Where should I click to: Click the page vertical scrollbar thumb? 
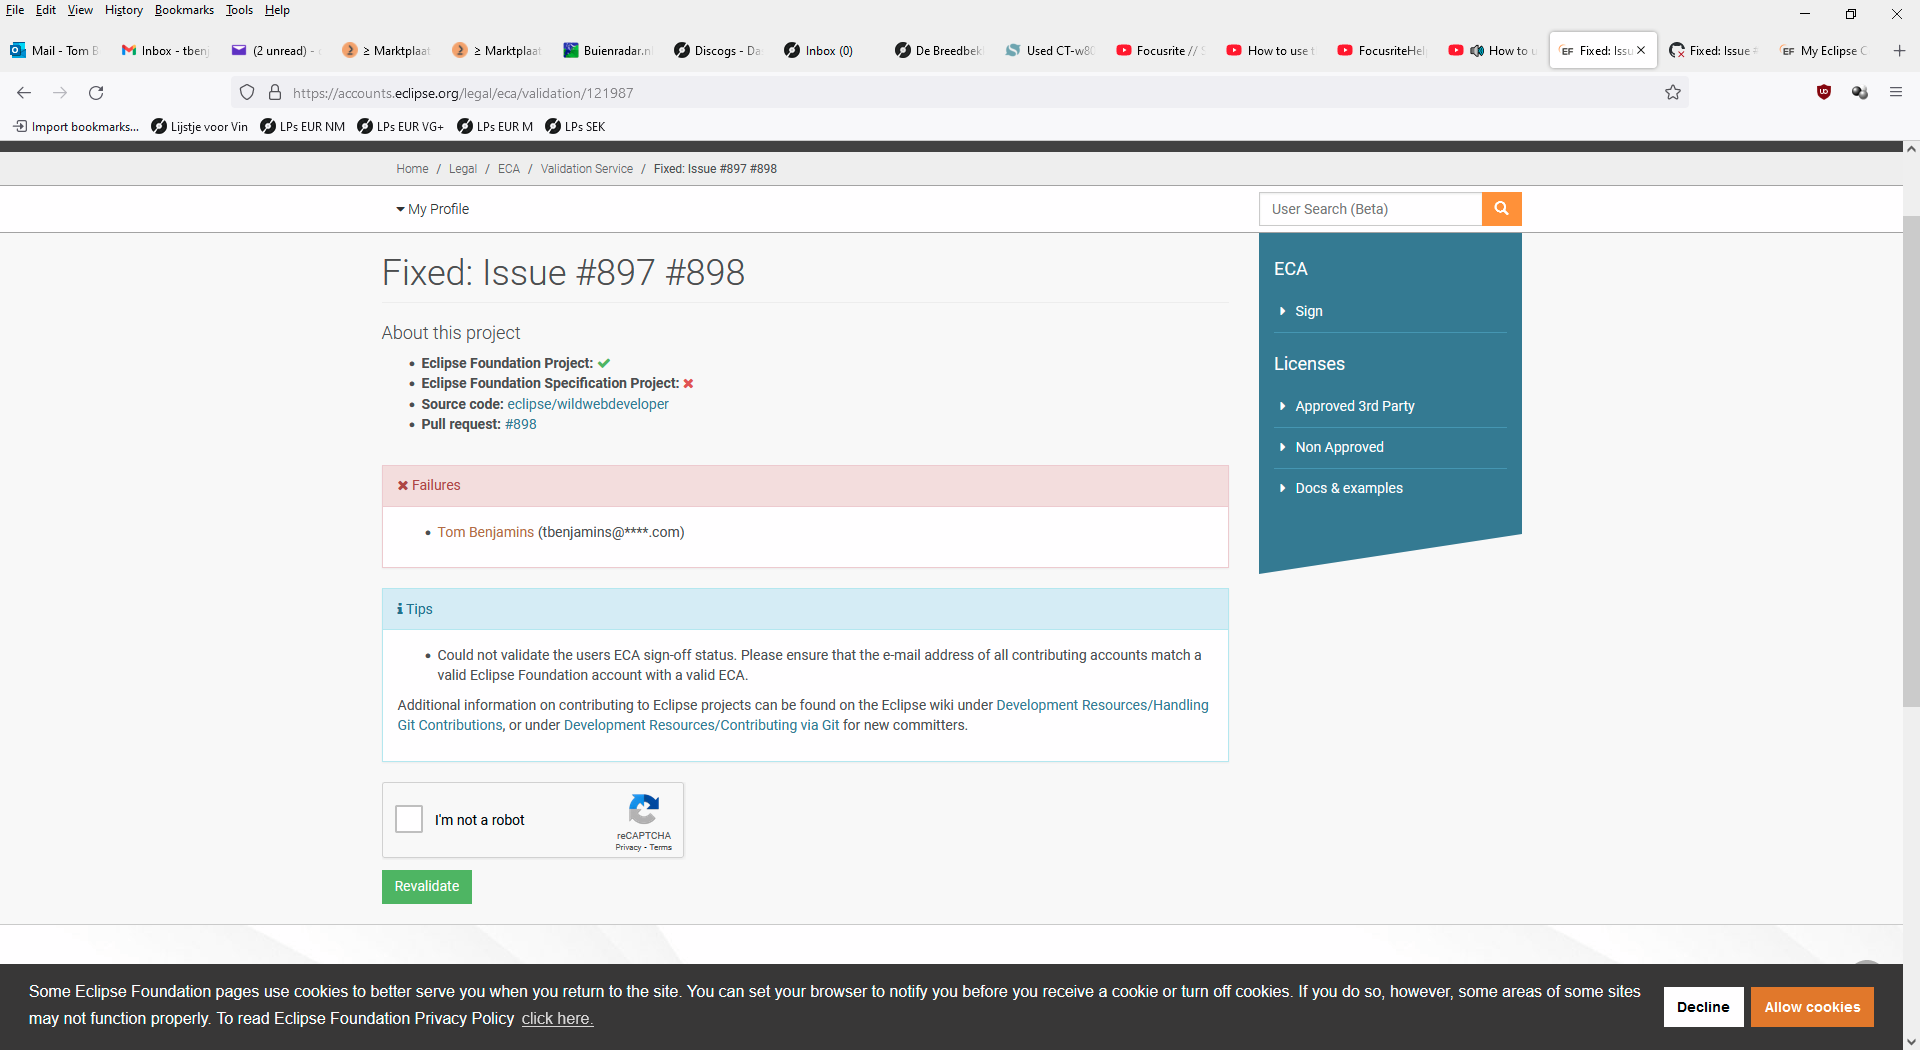1911,460
